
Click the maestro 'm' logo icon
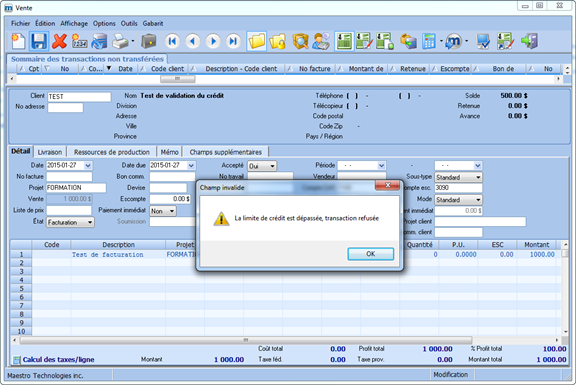tap(454, 41)
